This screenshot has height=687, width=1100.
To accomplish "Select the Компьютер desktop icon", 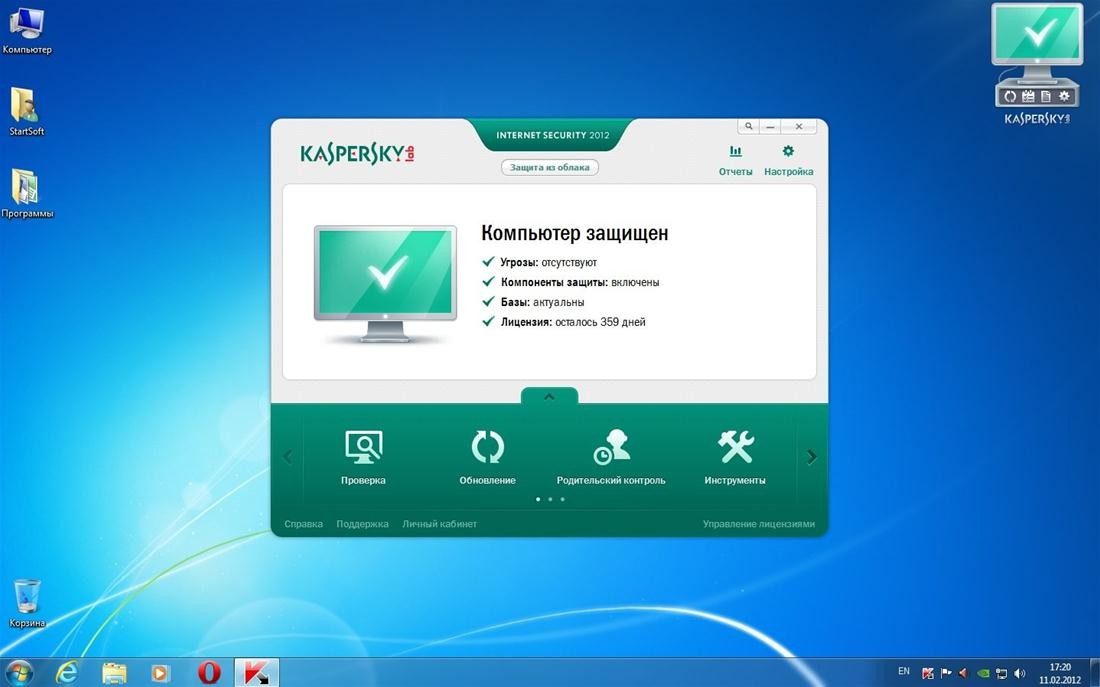I will tap(27, 31).
